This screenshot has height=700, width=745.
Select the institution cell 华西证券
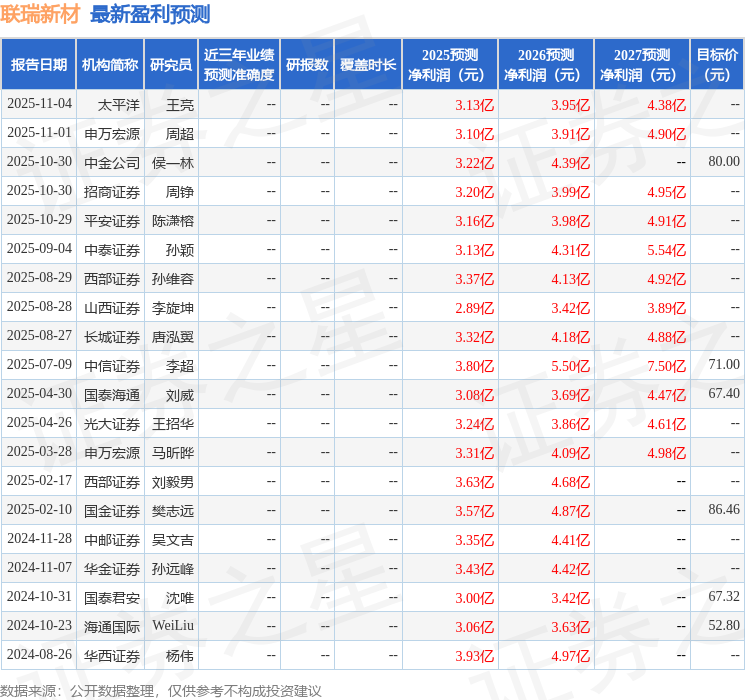tap(112, 656)
